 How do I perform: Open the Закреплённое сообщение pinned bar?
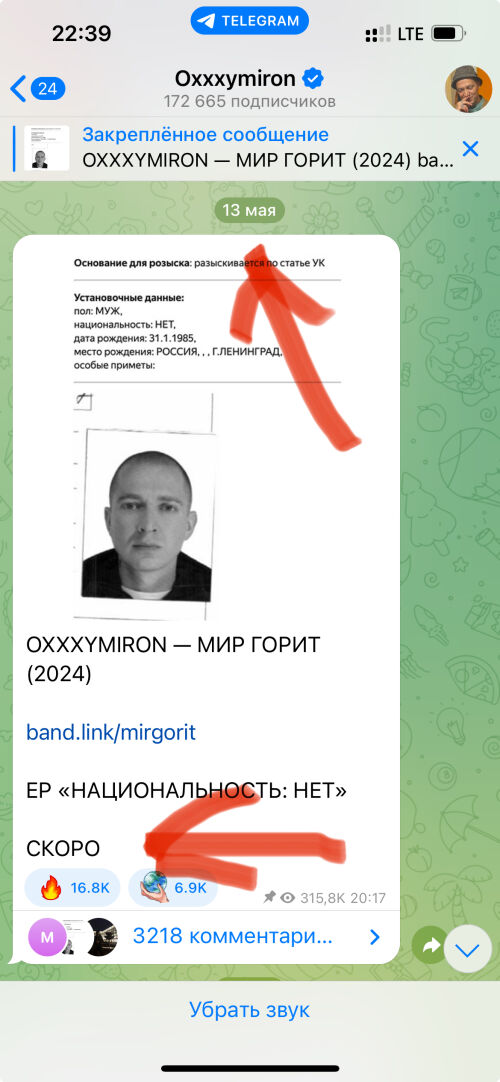[x=250, y=148]
